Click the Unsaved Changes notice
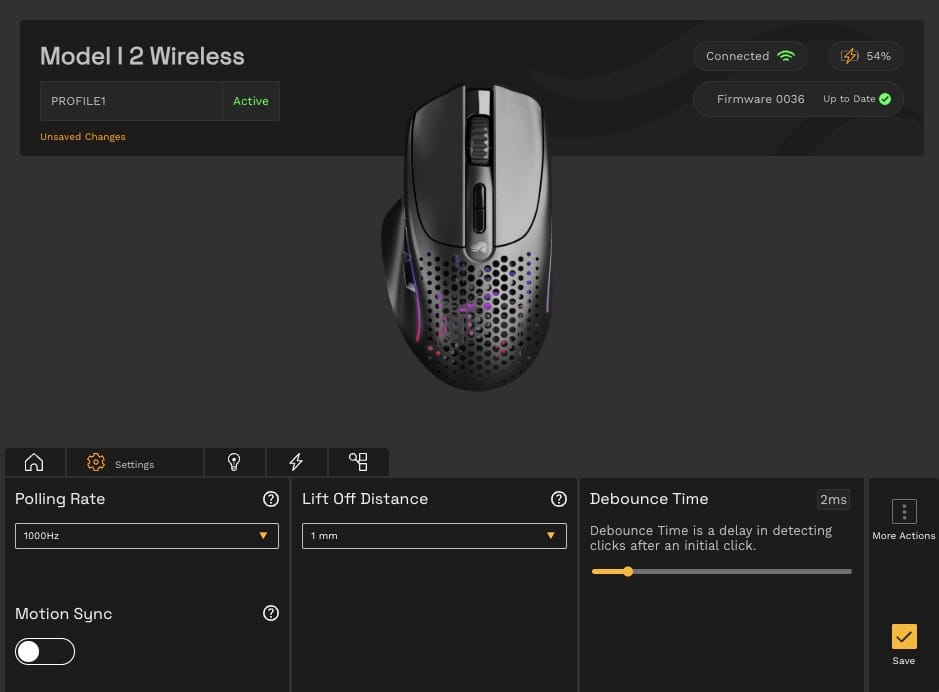Image resolution: width=939 pixels, height=692 pixels. pos(83,137)
